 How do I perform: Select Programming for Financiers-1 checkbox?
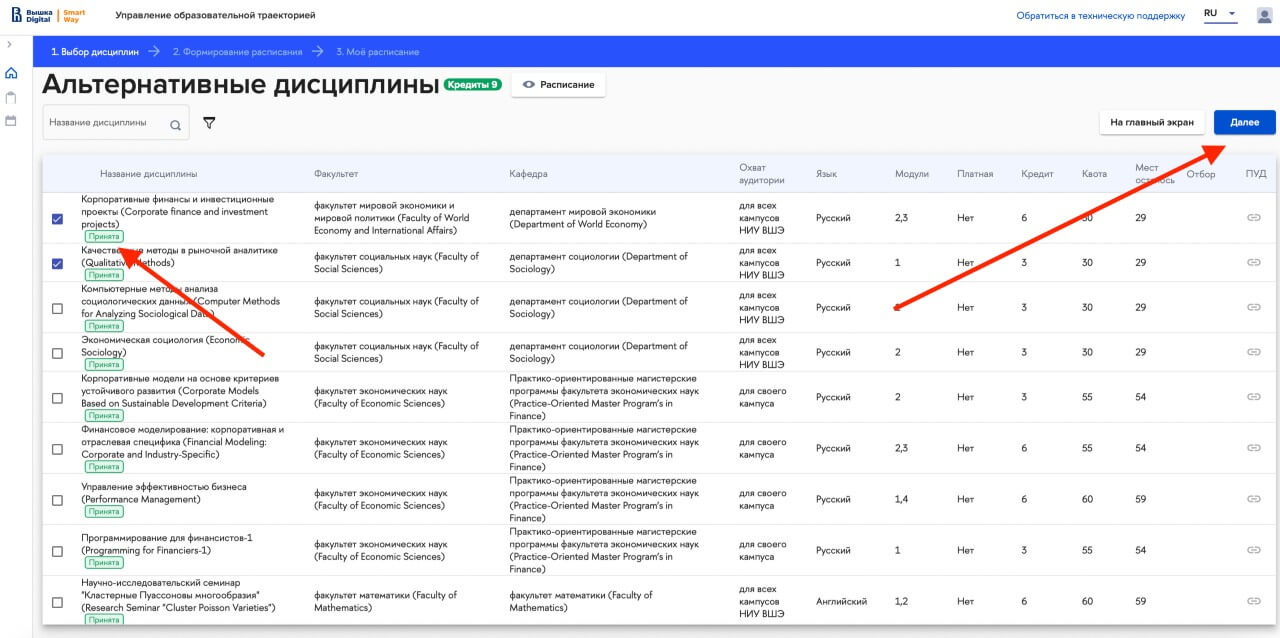click(x=57, y=551)
